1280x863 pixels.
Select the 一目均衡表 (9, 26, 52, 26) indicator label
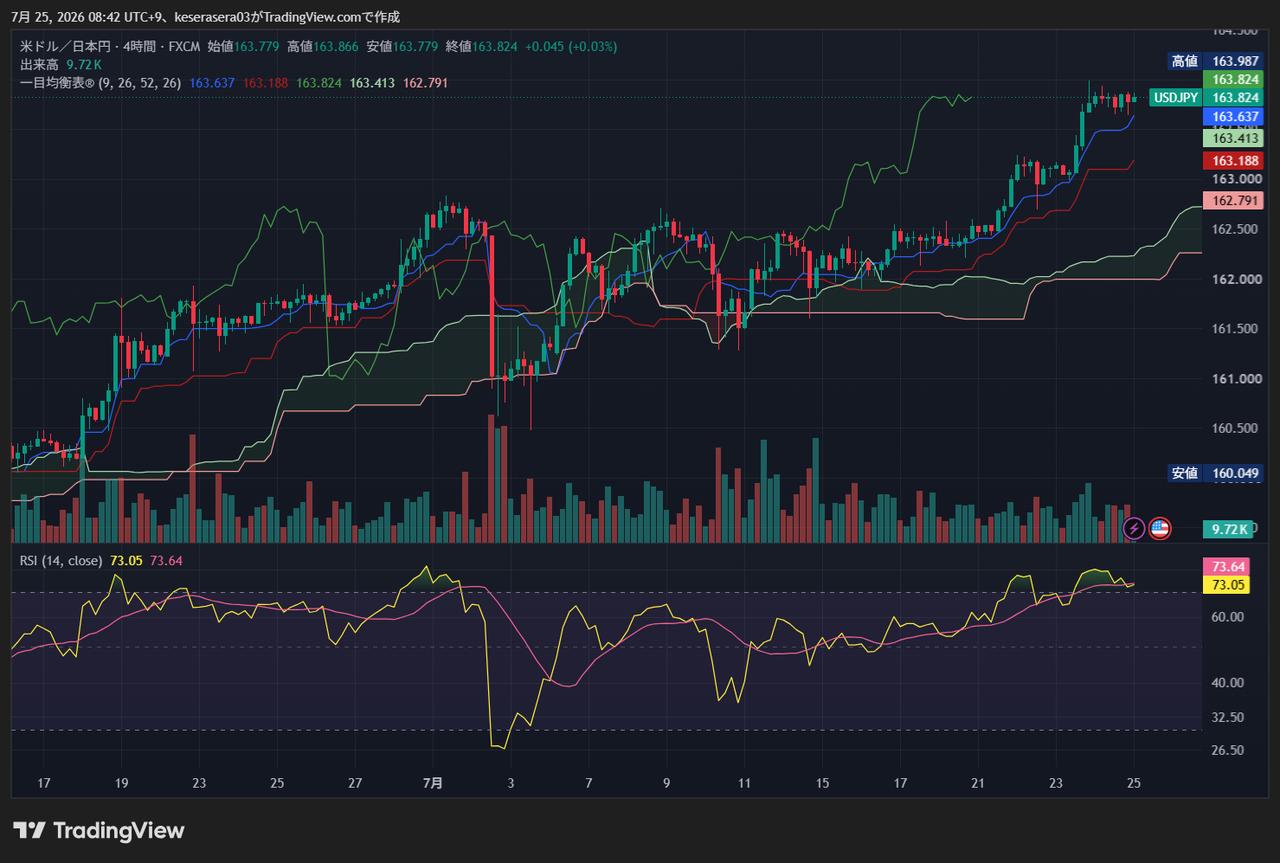tap(100, 83)
